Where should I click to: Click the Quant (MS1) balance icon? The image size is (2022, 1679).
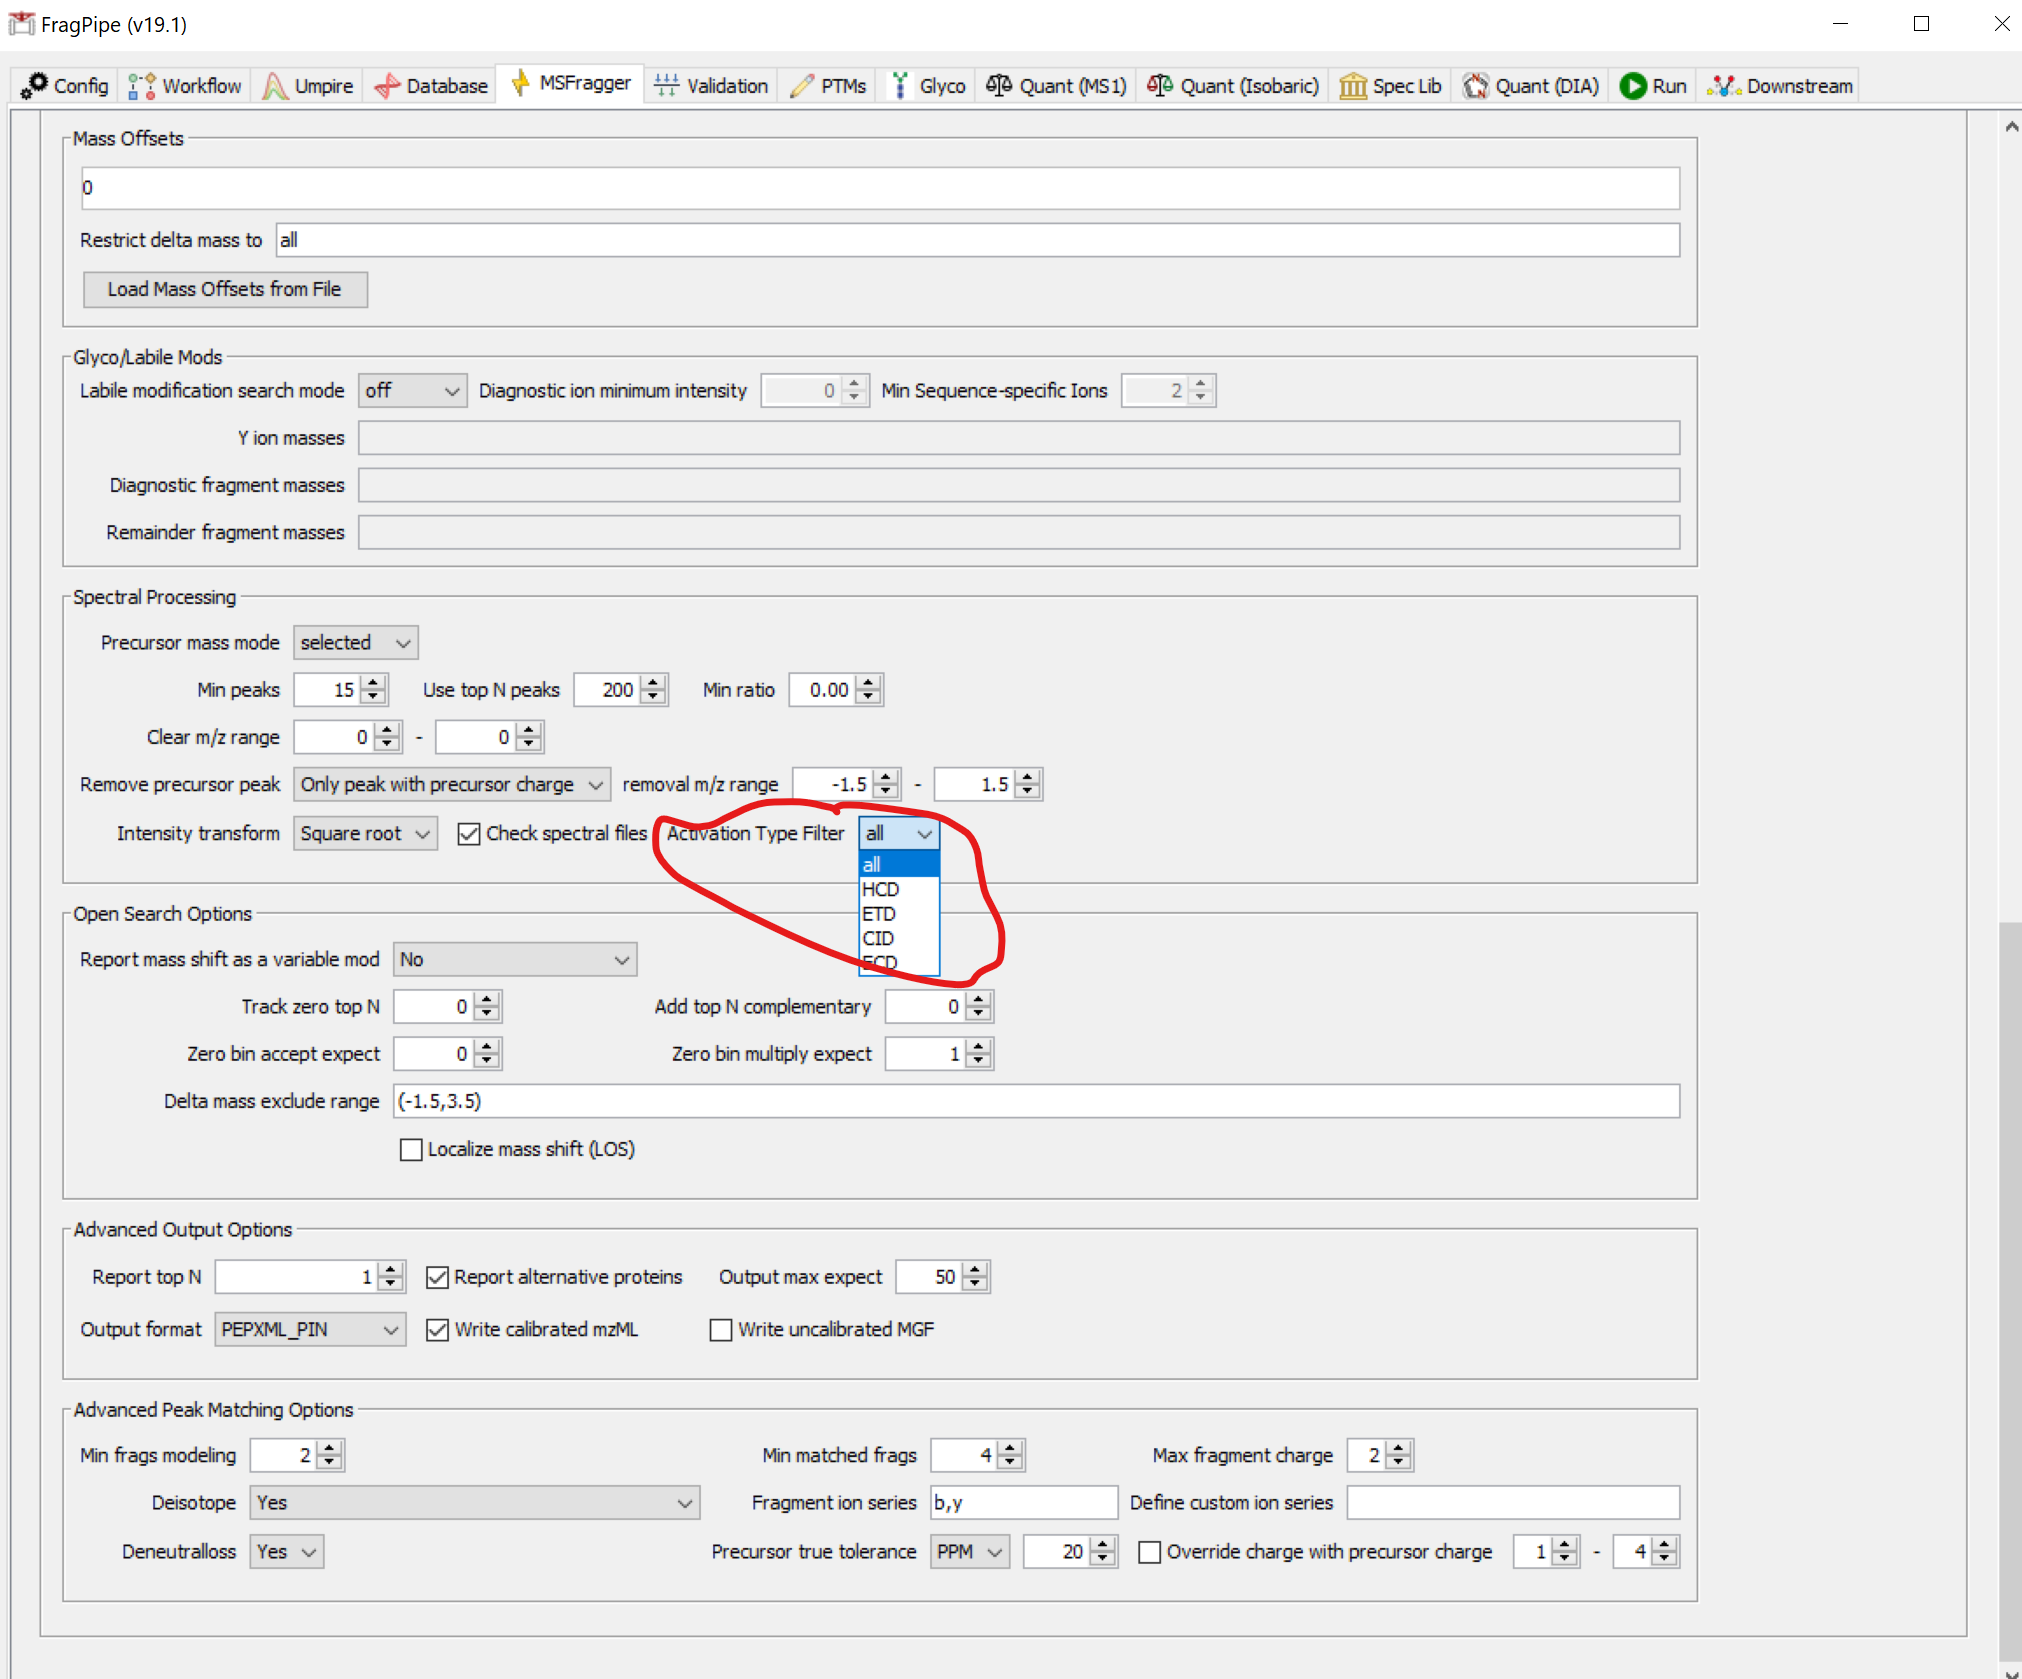[997, 85]
